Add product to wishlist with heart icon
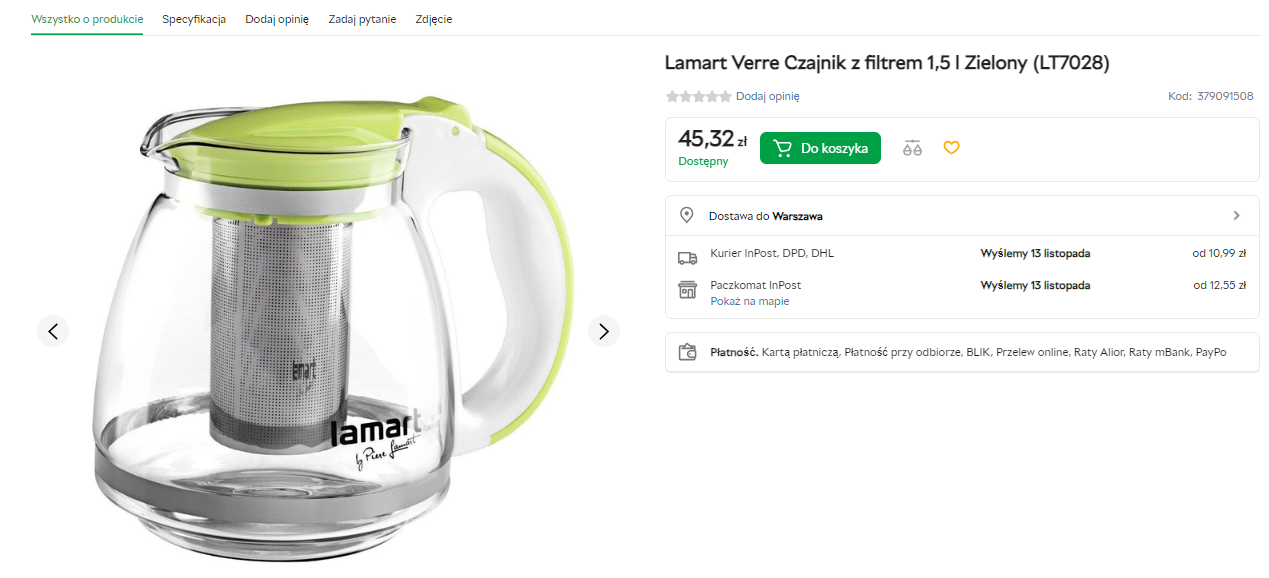This screenshot has height=578, width=1269. (x=951, y=148)
